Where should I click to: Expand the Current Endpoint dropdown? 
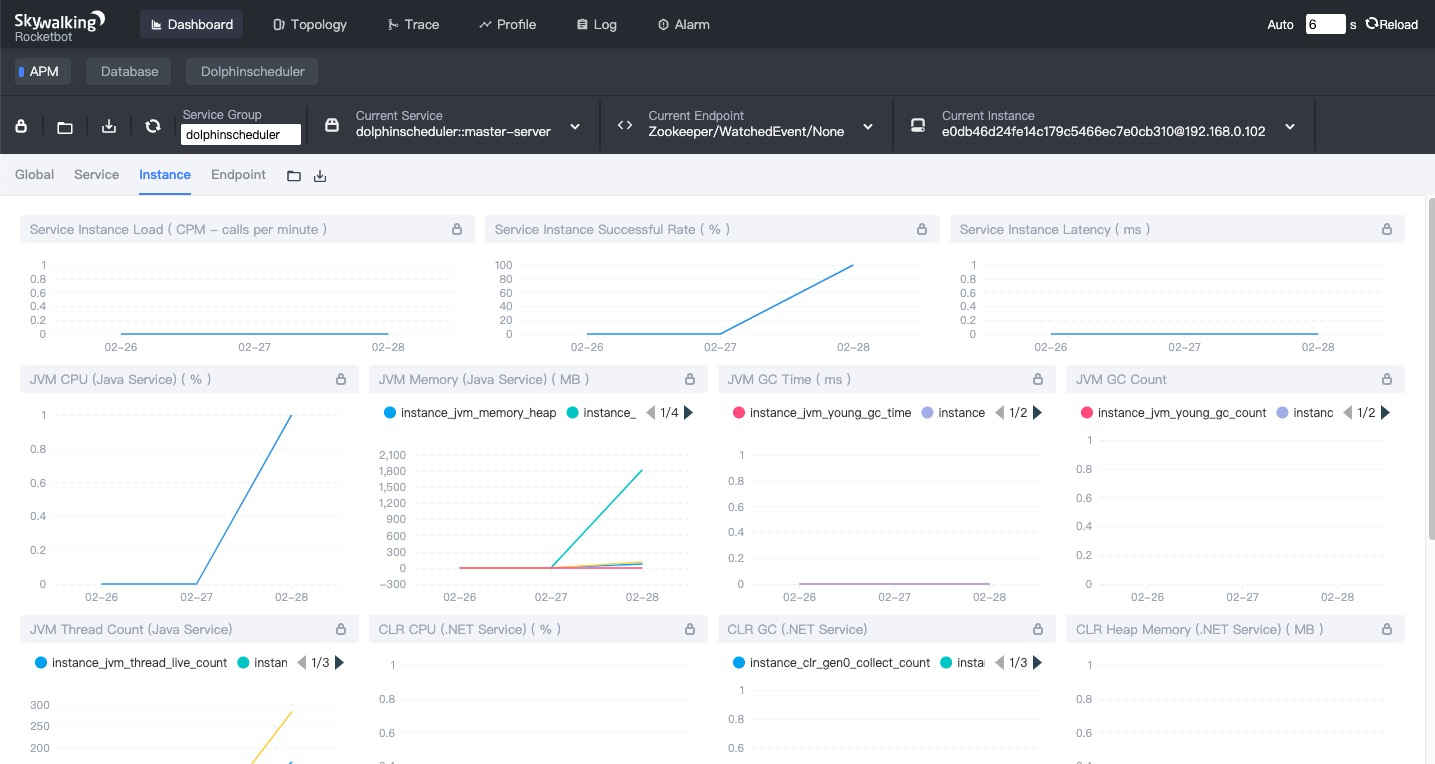coord(868,127)
